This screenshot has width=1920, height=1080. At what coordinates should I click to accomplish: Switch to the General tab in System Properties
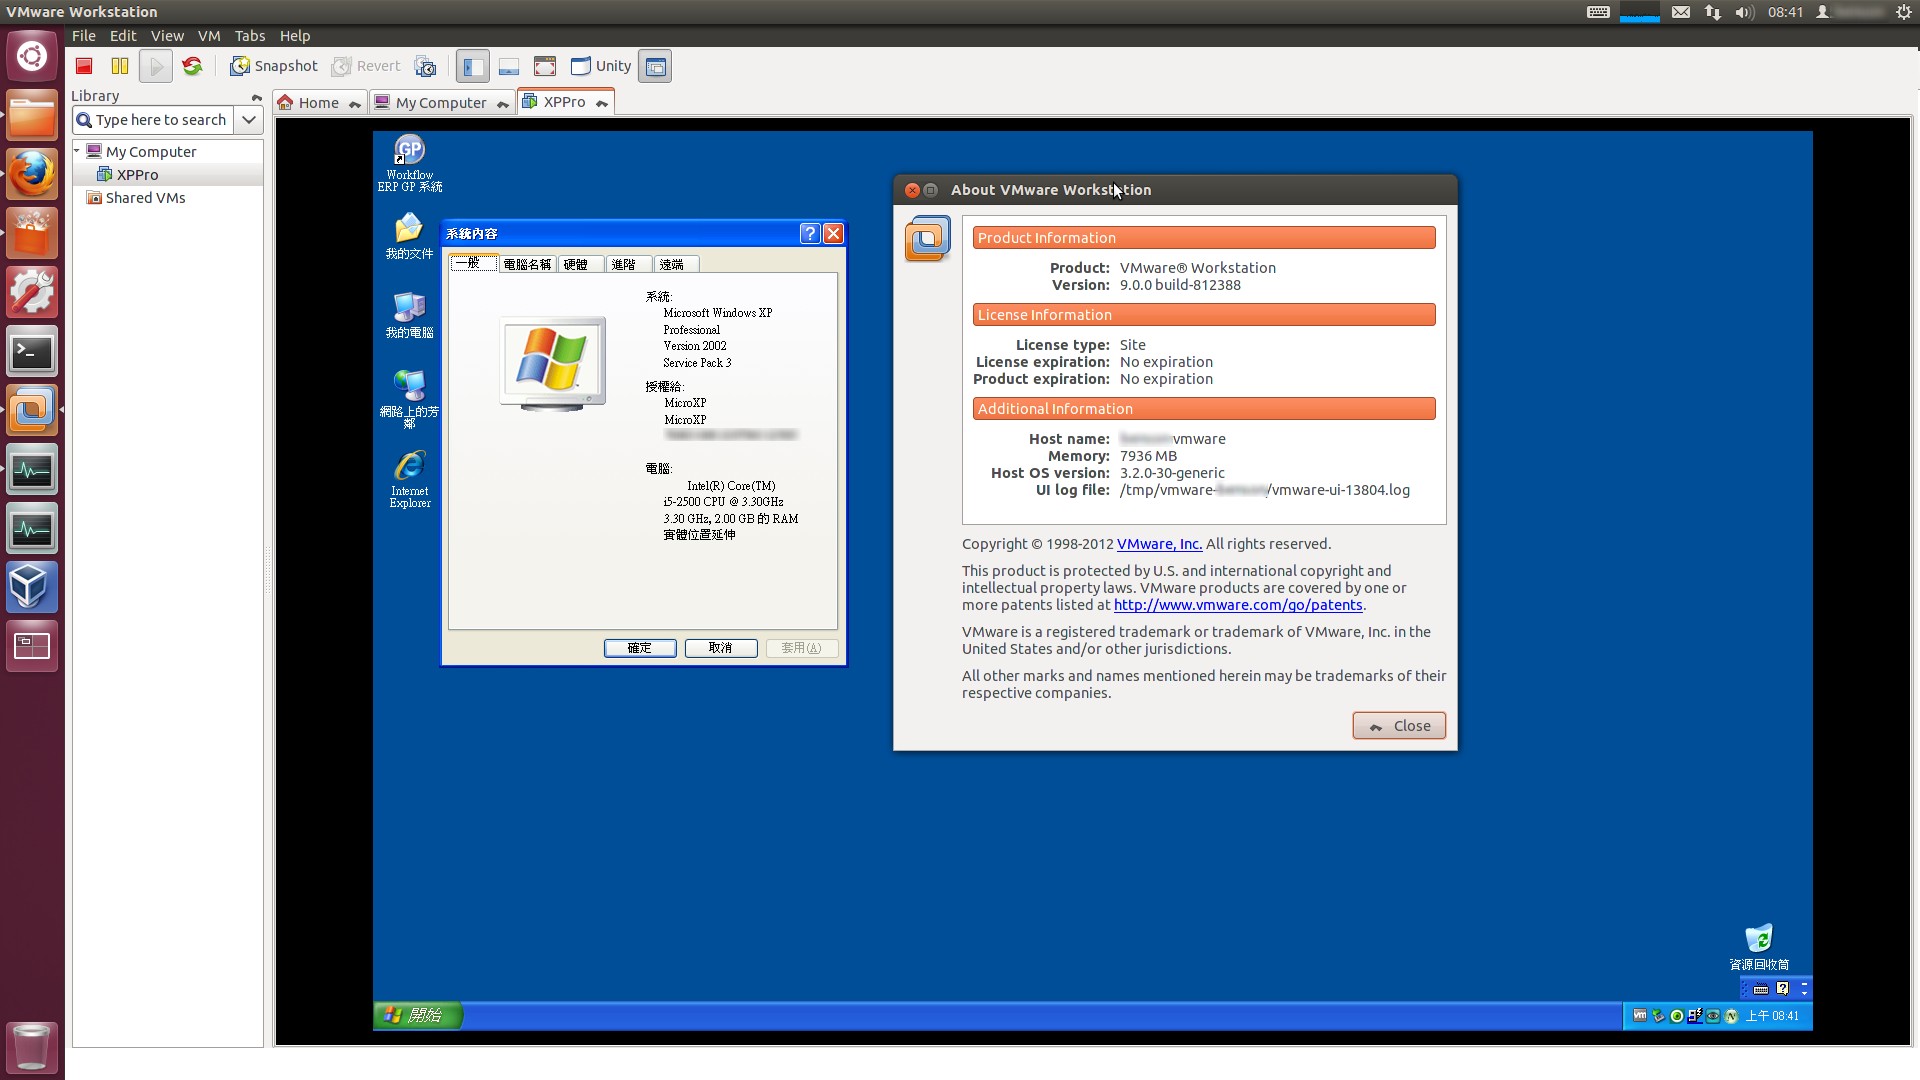473,264
